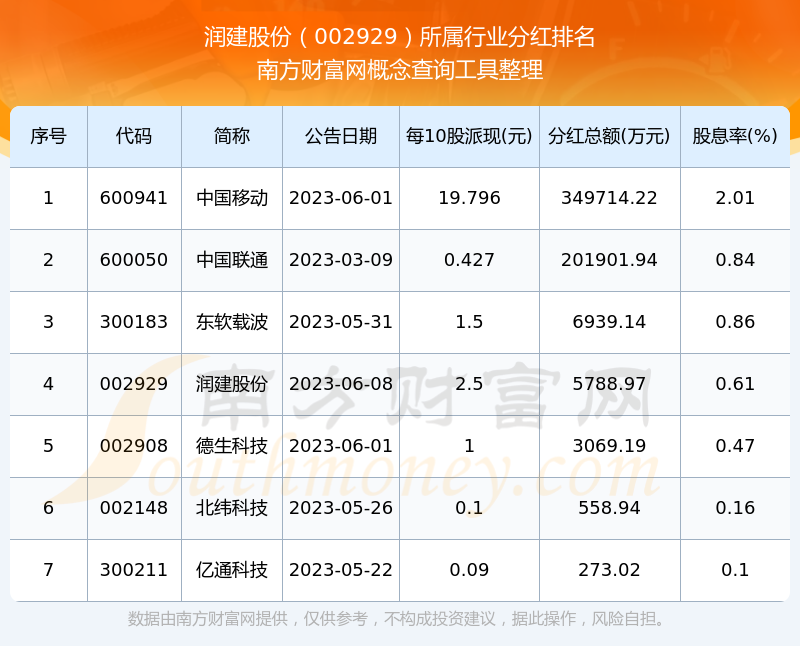Click dividend yield 0.84
Viewport: 800px width, 646px height.
pos(735,260)
